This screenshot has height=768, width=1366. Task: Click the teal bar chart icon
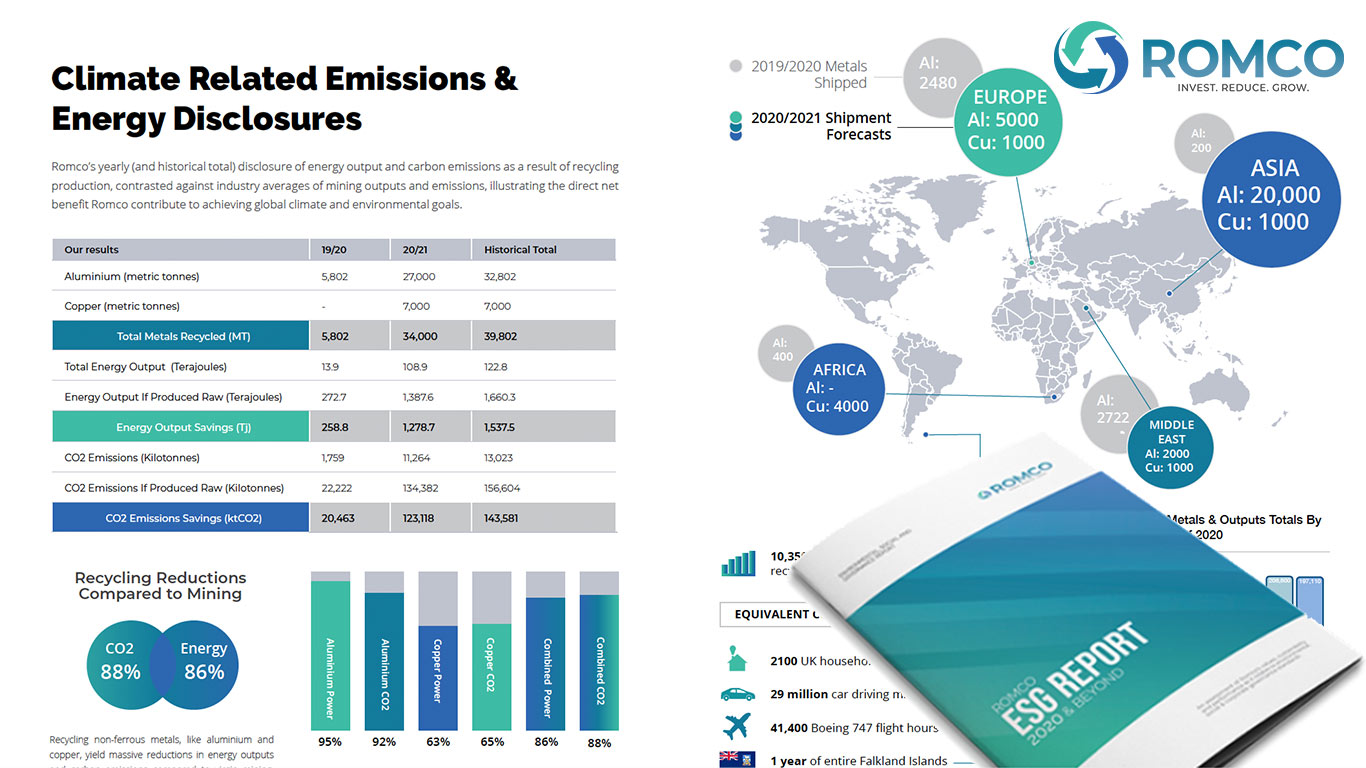click(x=739, y=563)
